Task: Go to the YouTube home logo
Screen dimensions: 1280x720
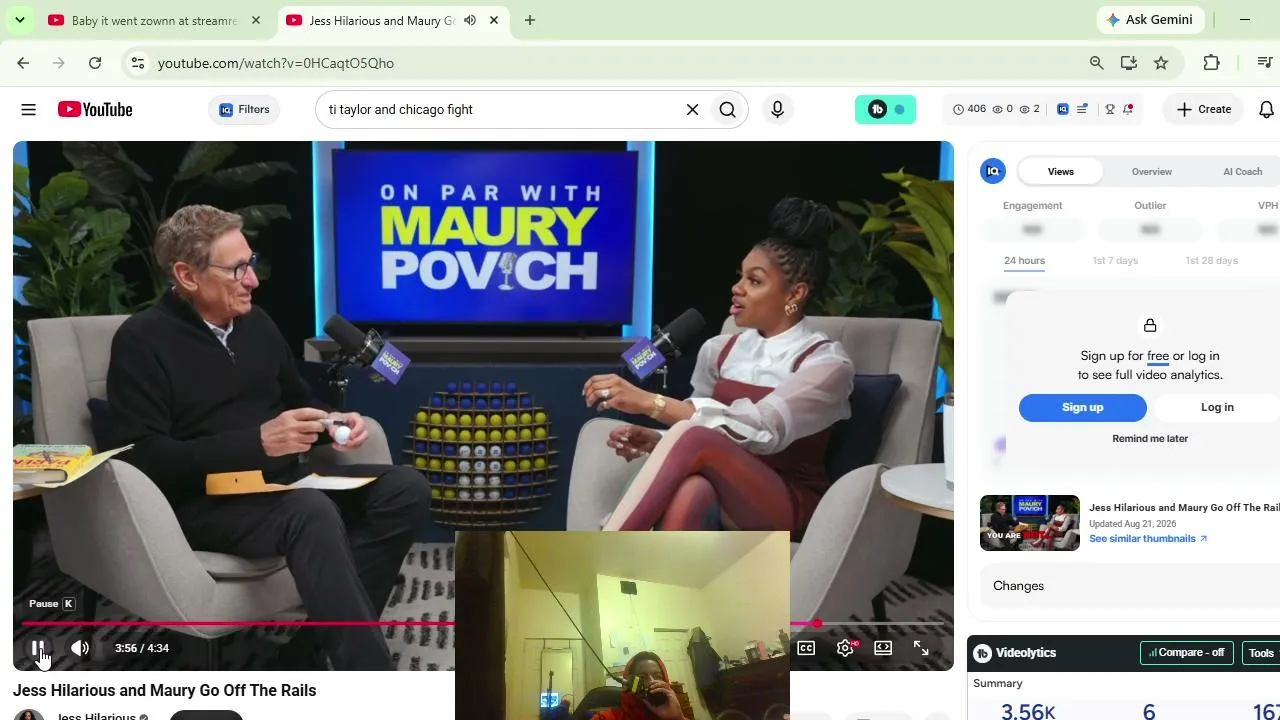Action: point(95,109)
